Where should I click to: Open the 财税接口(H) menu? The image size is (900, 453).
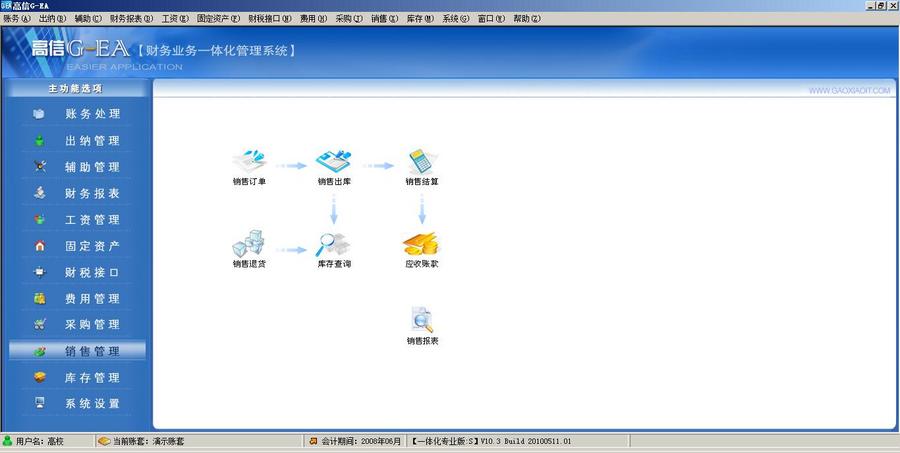point(270,18)
